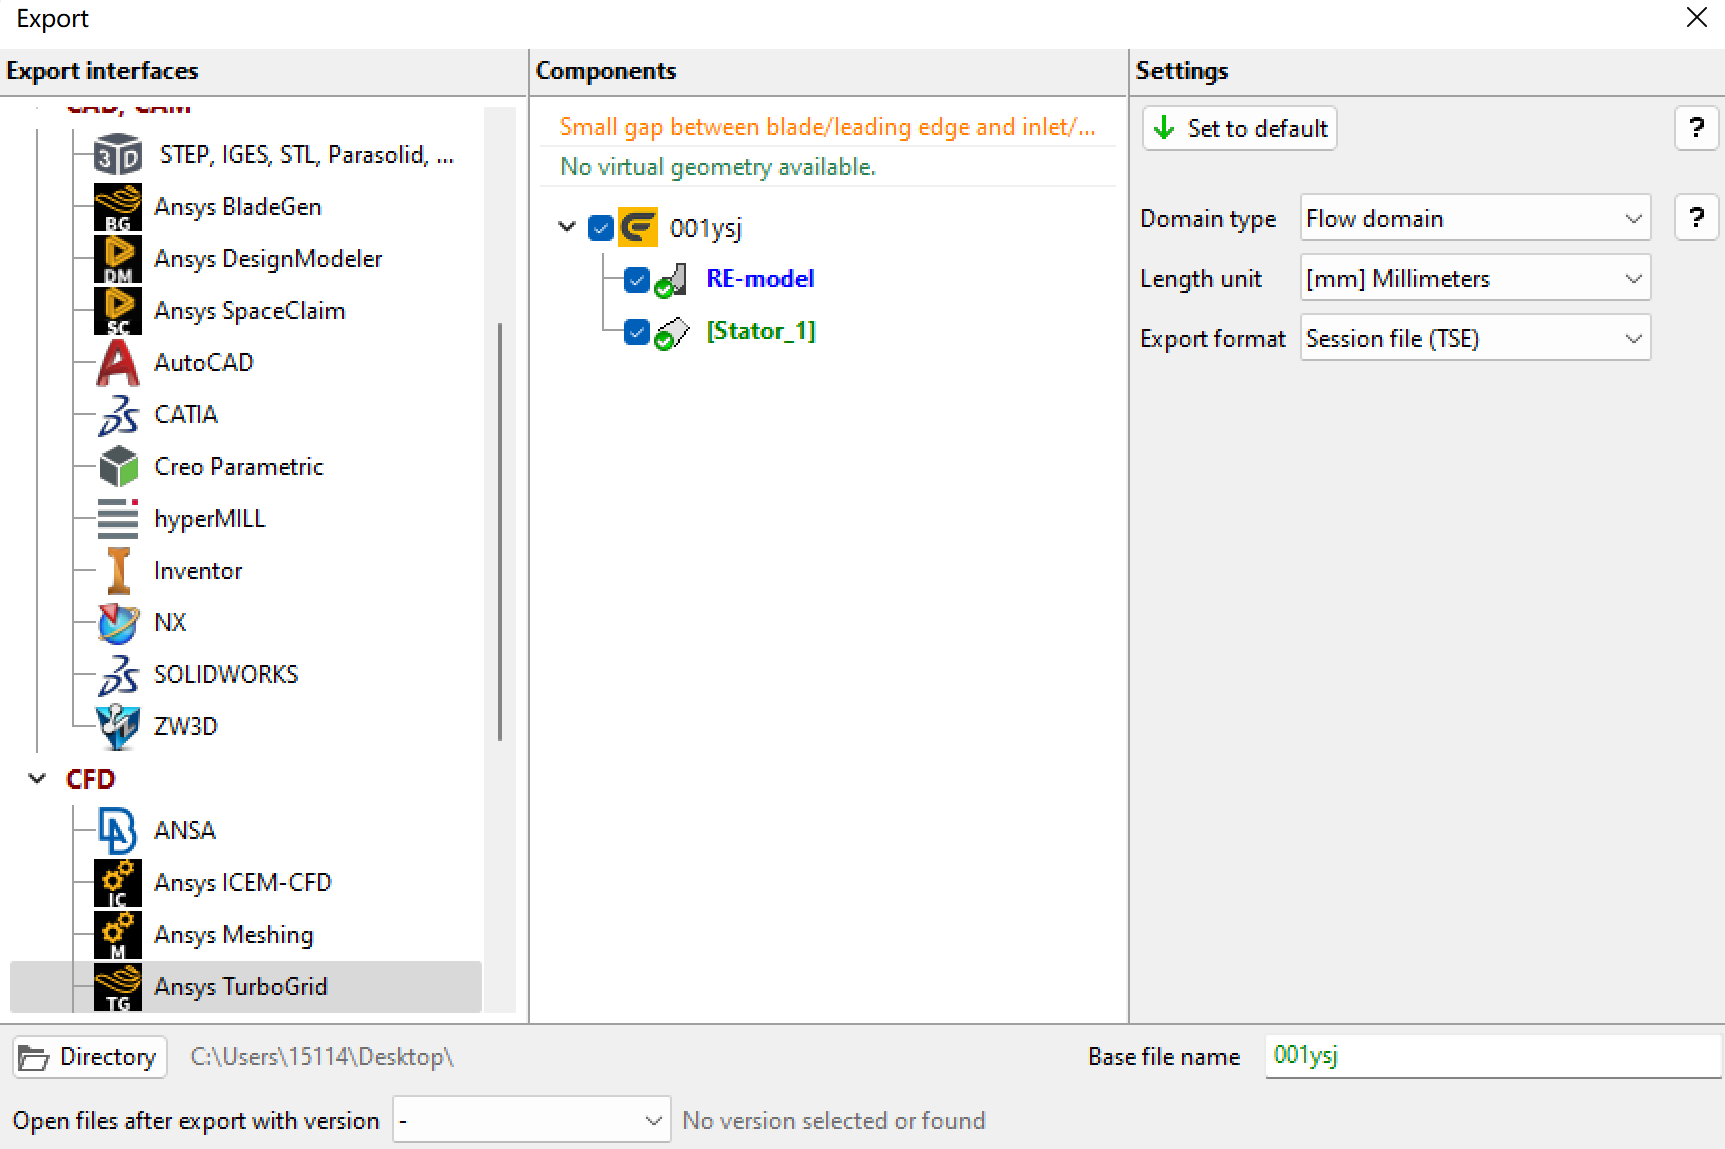The height and width of the screenshot is (1149, 1725).
Task: Collapse the 001ysj component tree
Action: click(x=567, y=227)
